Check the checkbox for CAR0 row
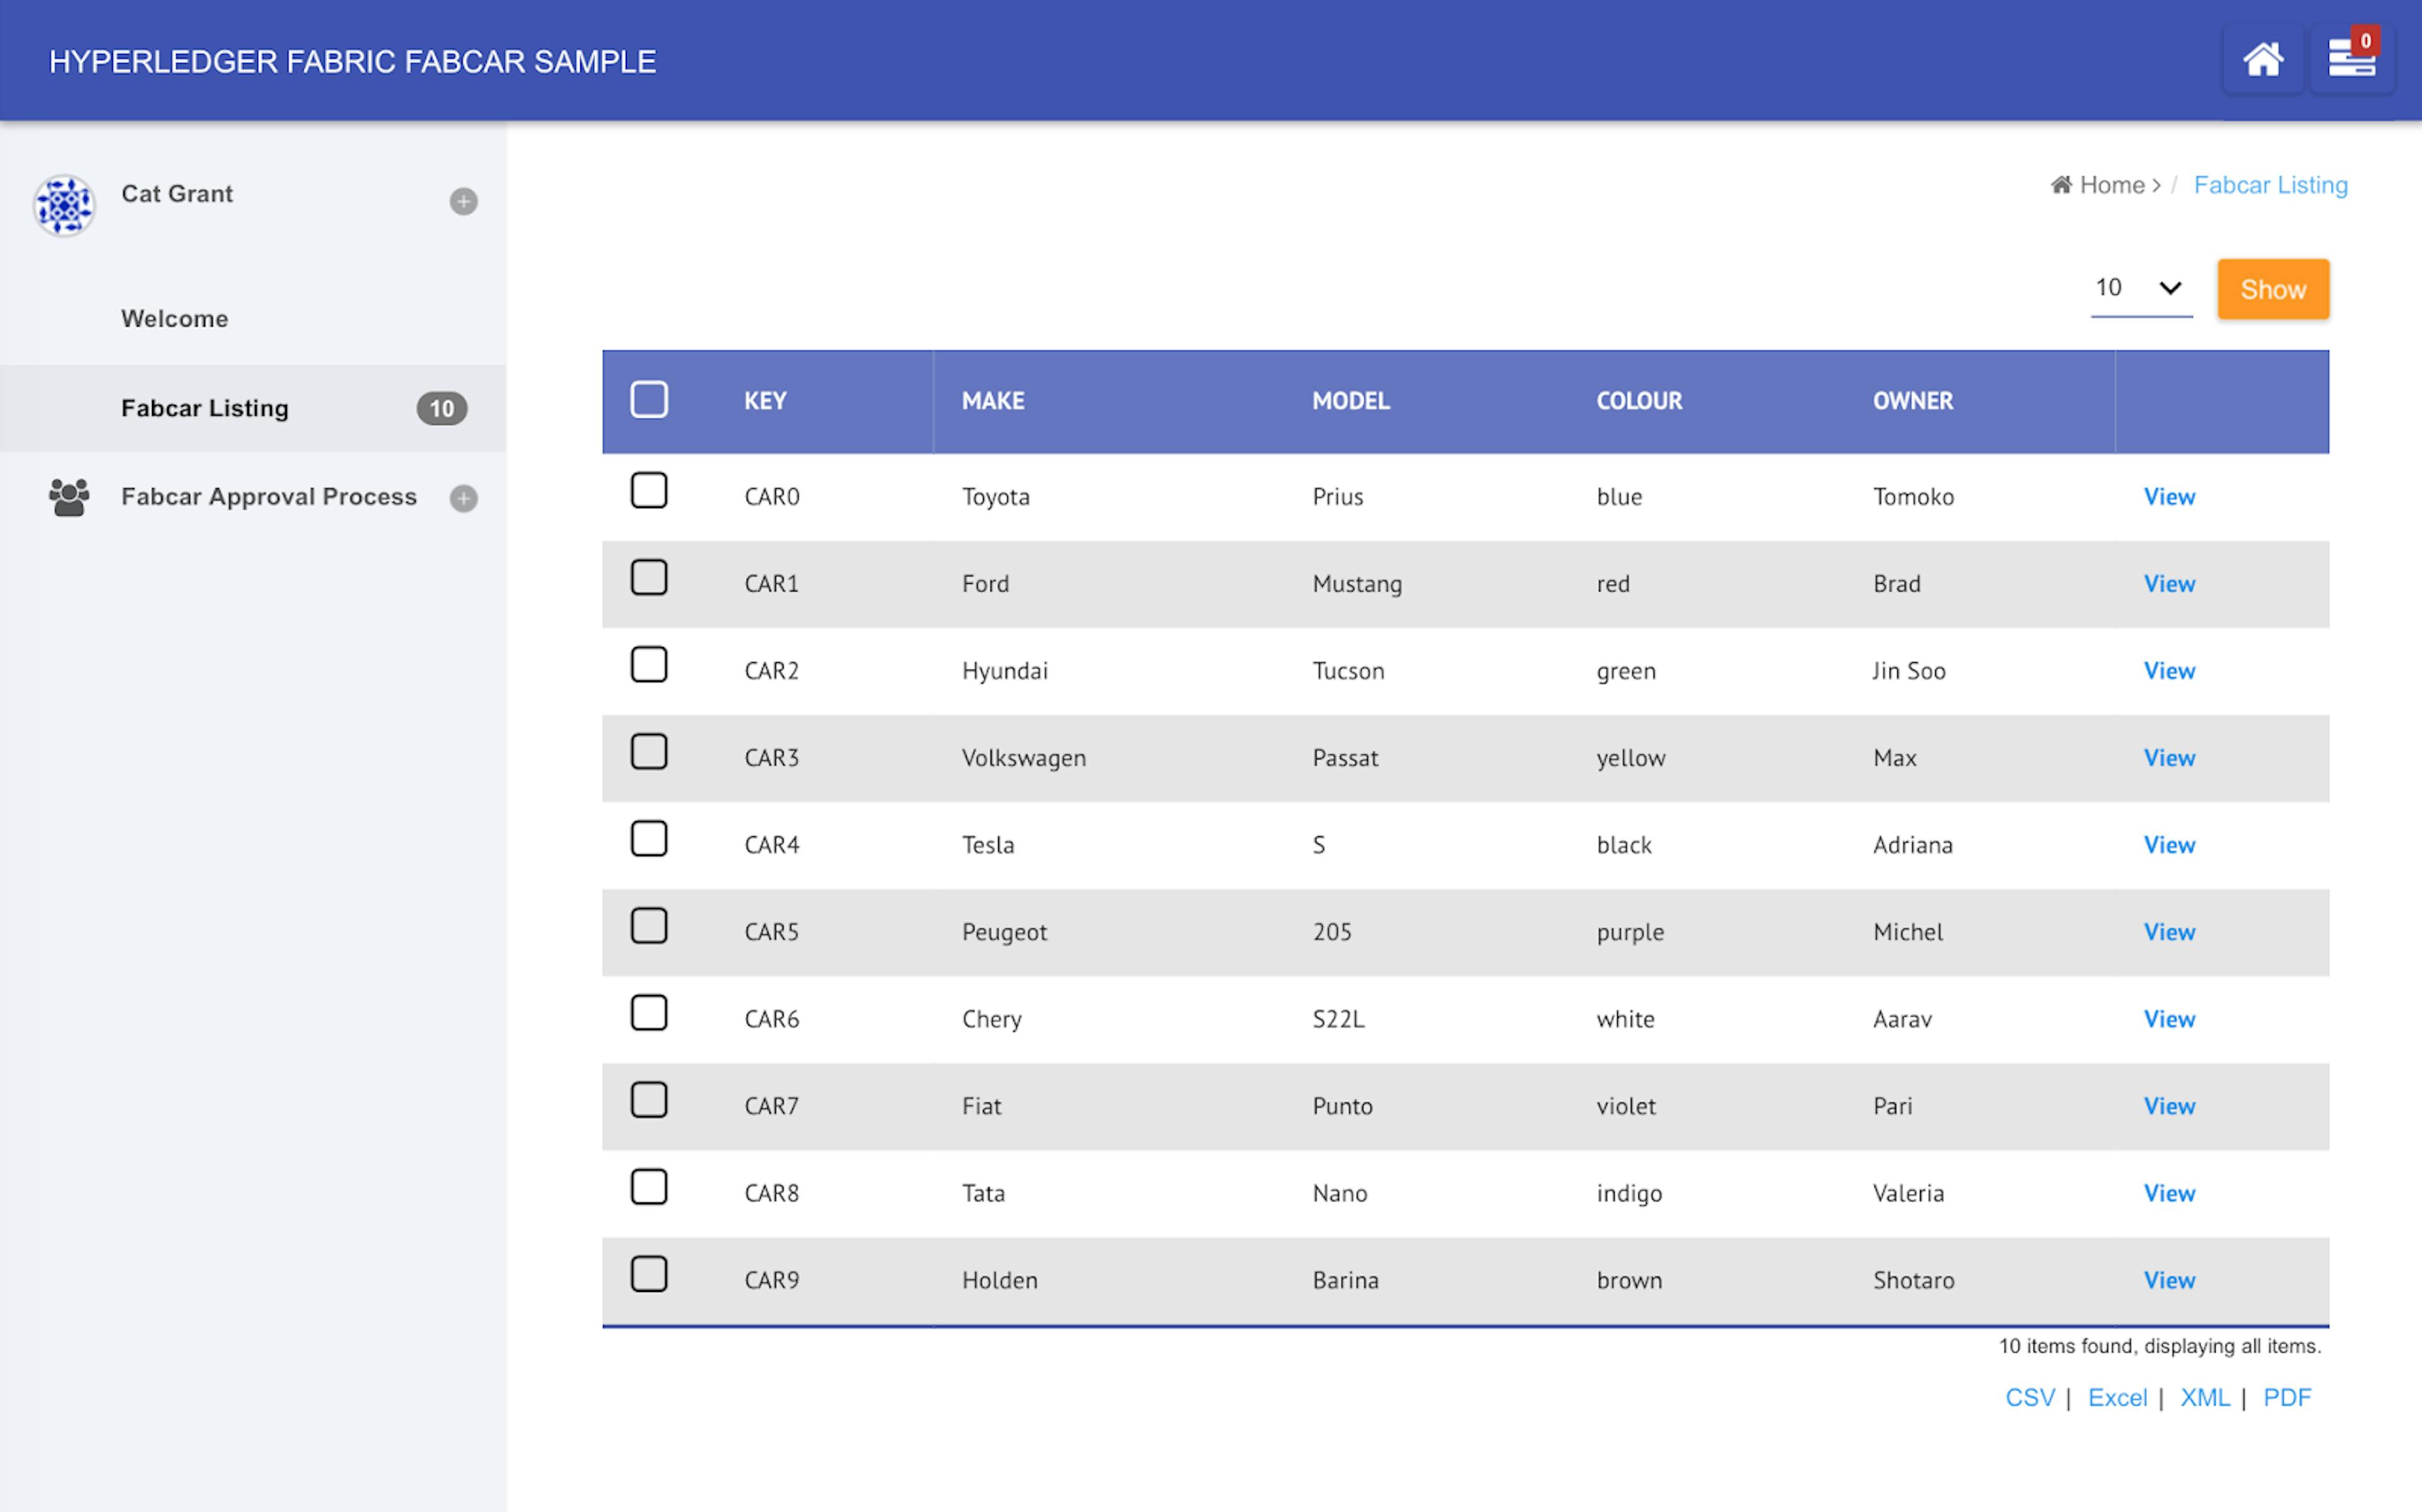2422x1512 pixels. (x=649, y=491)
